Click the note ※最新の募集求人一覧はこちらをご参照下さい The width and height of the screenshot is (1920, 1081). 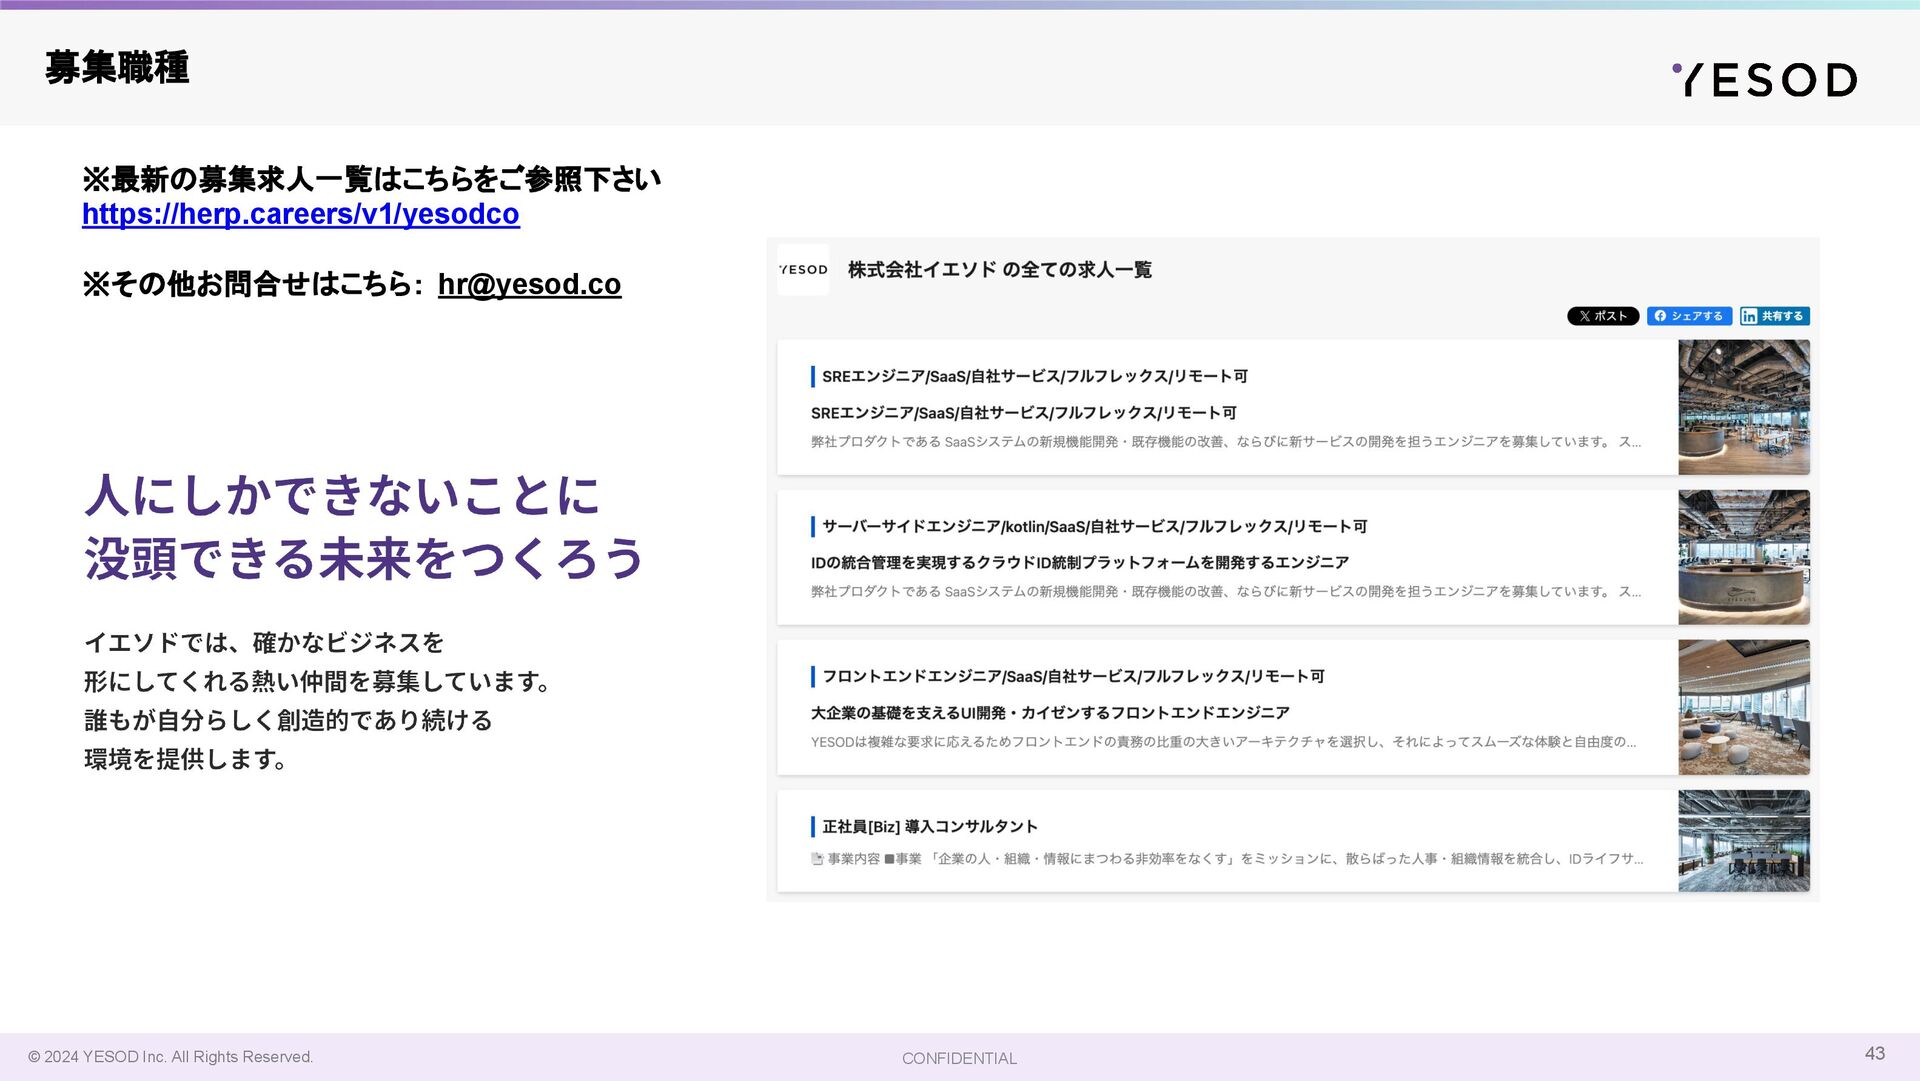click(x=371, y=179)
